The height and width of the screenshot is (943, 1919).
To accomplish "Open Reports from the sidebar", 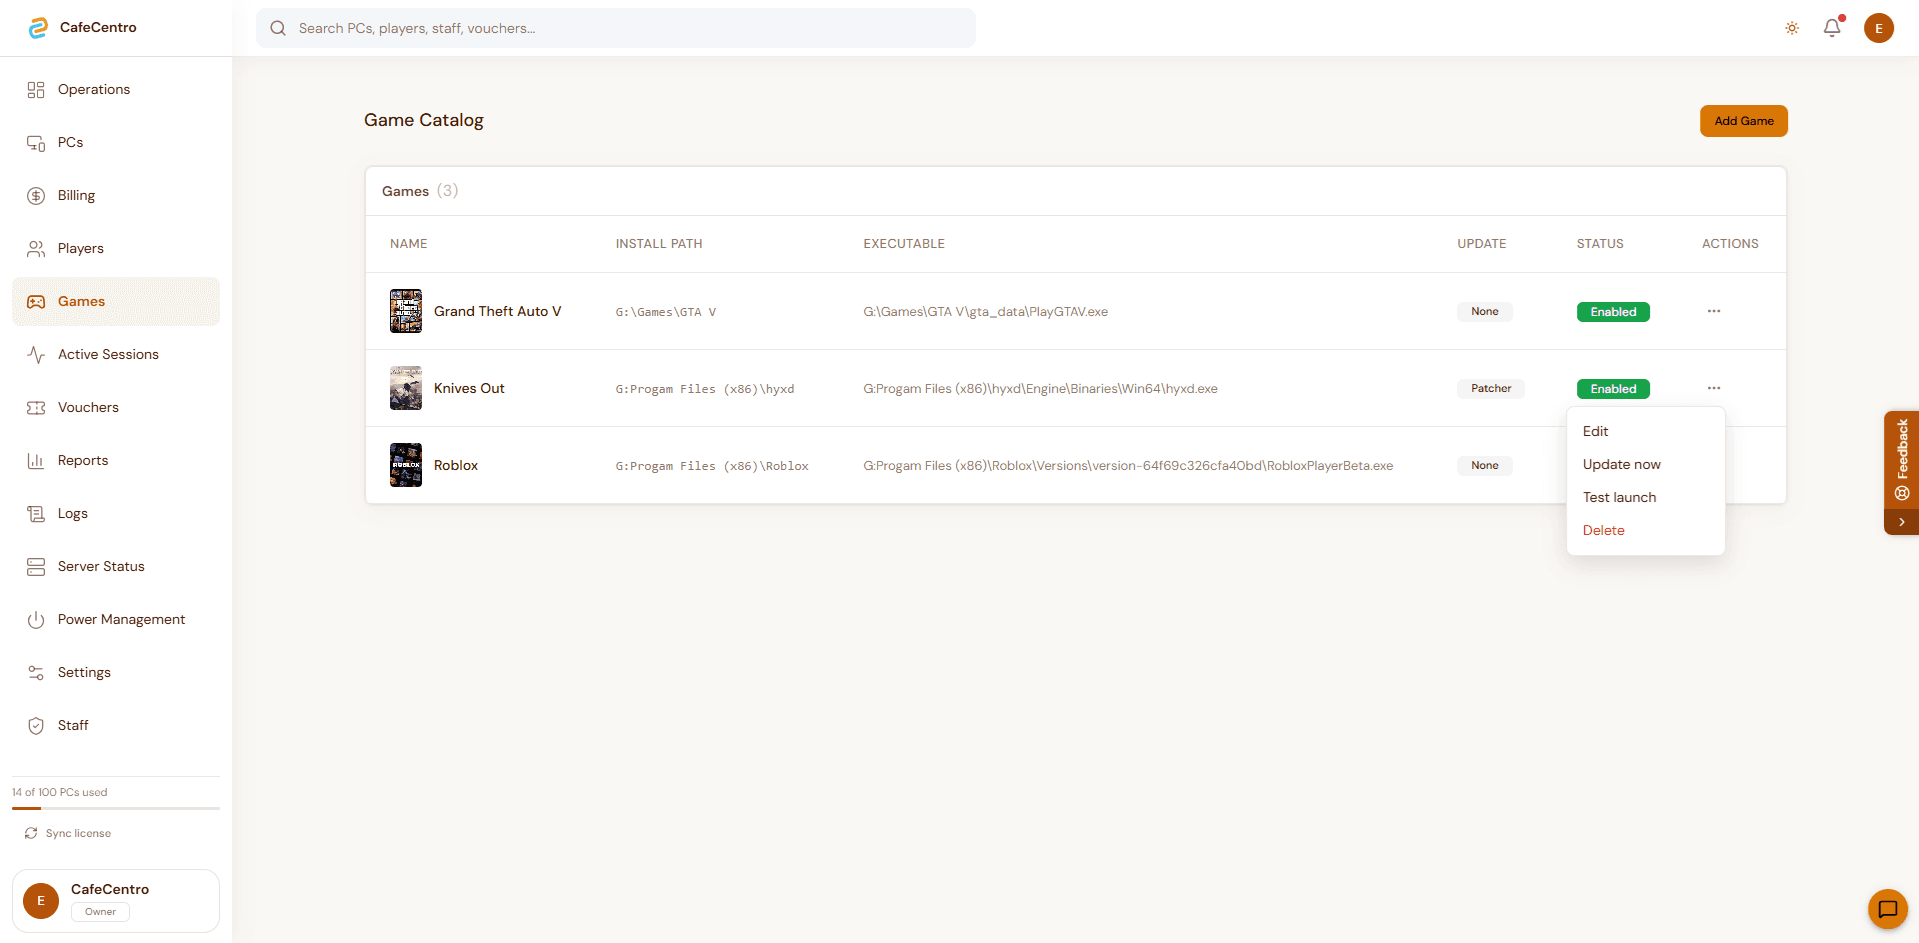I will (x=116, y=461).
